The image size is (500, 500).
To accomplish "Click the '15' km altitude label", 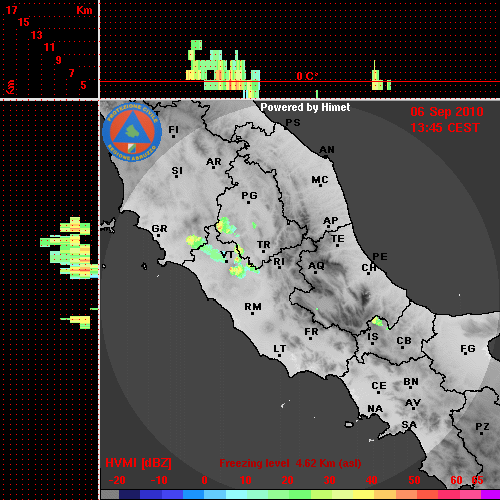I will pyautogui.click(x=24, y=22).
